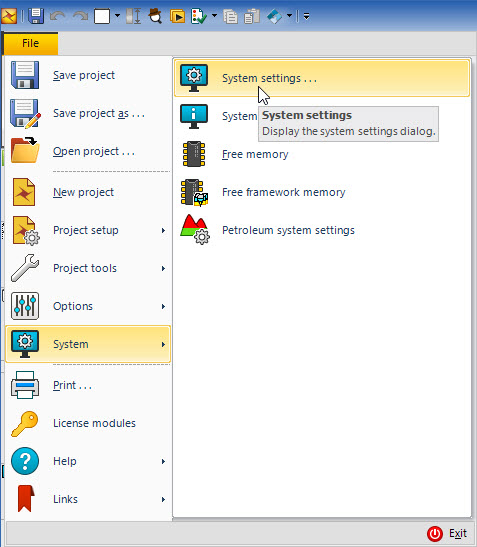Viewport: 477px width, 547px height.
Task: Click the Print printer icon
Action: point(25,385)
